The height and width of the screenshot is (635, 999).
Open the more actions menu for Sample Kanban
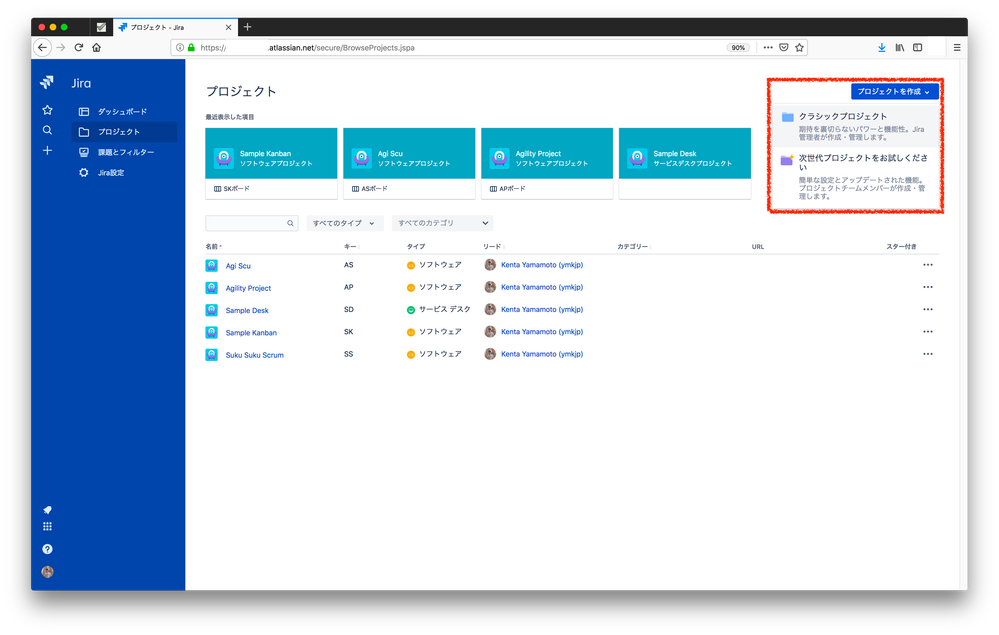[928, 332]
